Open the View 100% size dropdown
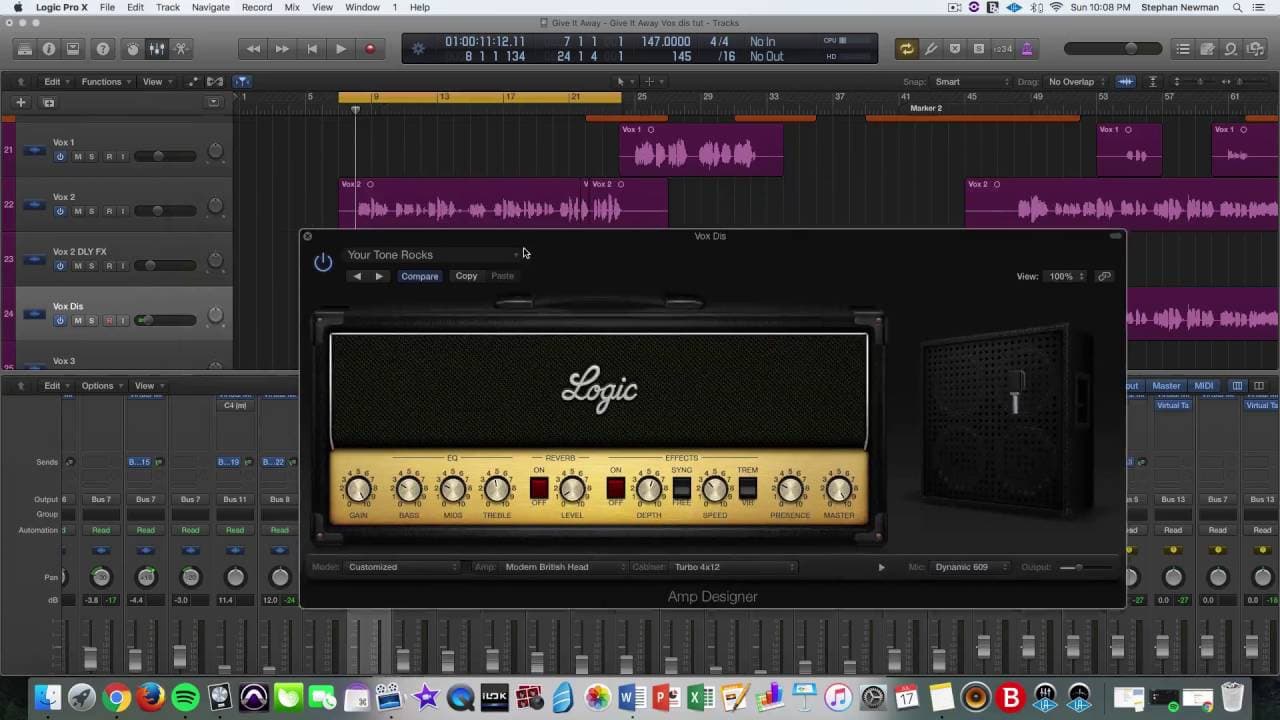1280x720 pixels. 1065,276
